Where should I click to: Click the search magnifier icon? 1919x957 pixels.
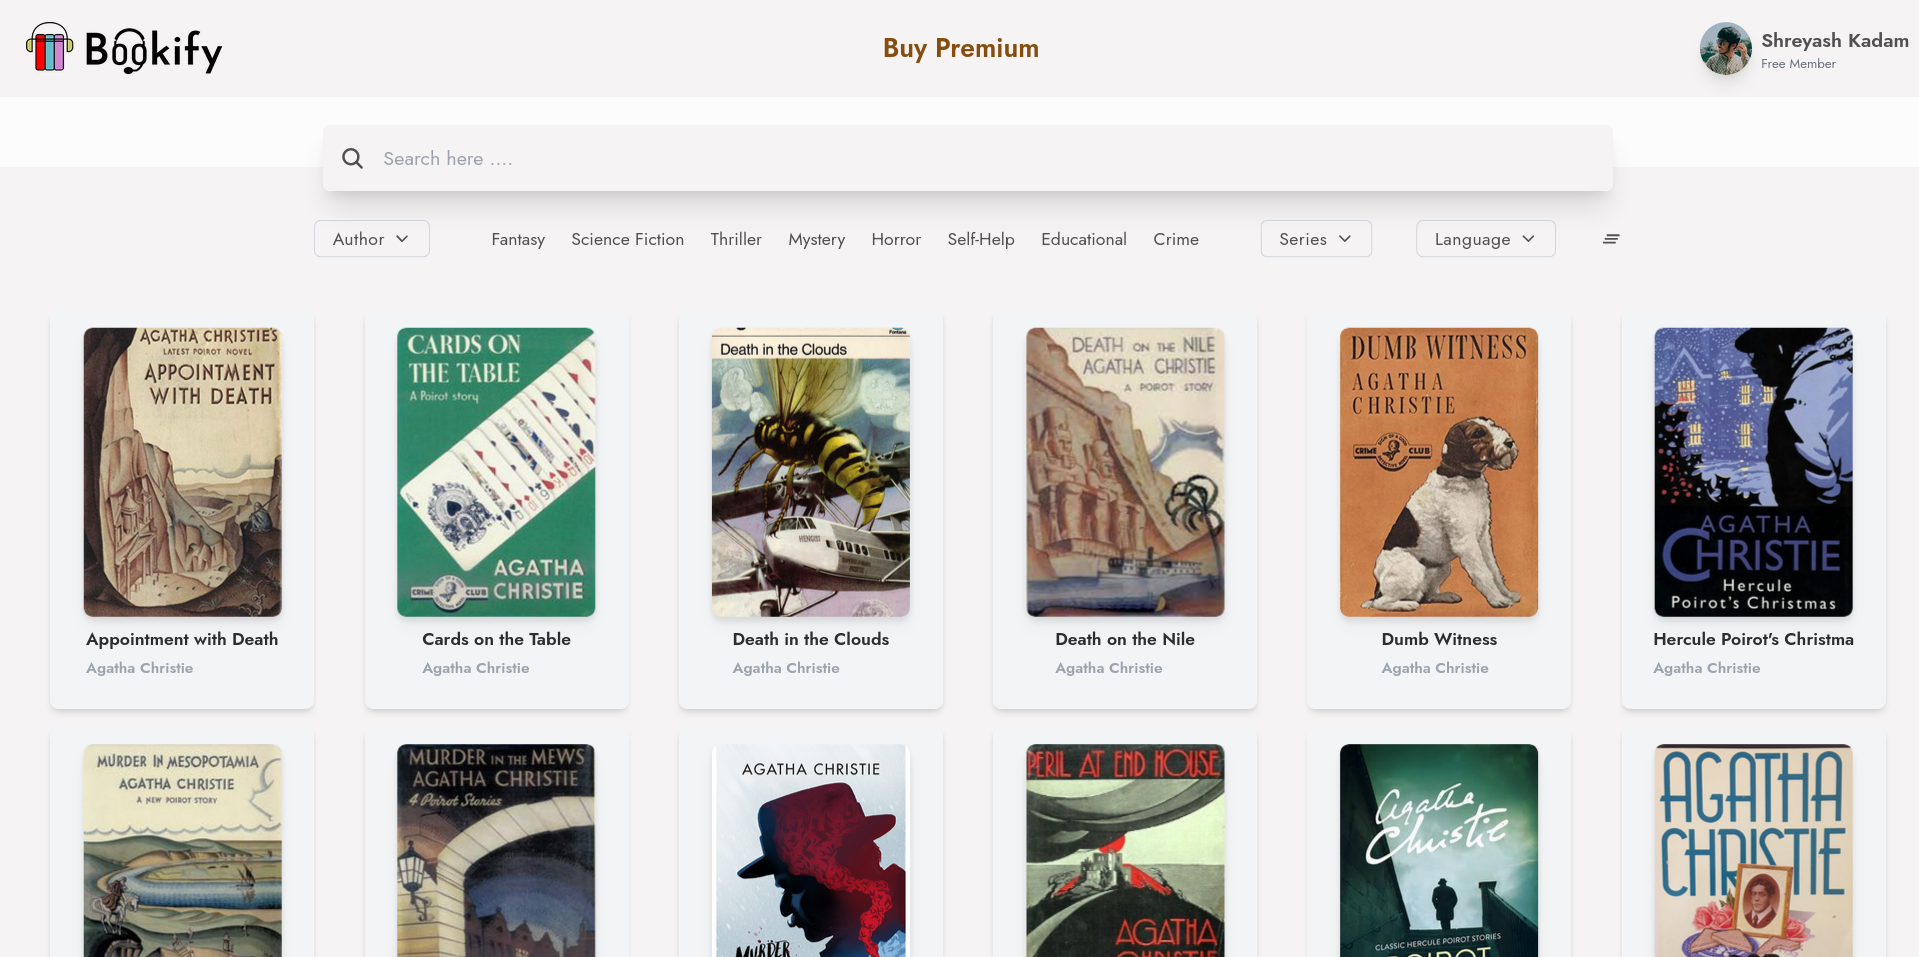pos(352,158)
